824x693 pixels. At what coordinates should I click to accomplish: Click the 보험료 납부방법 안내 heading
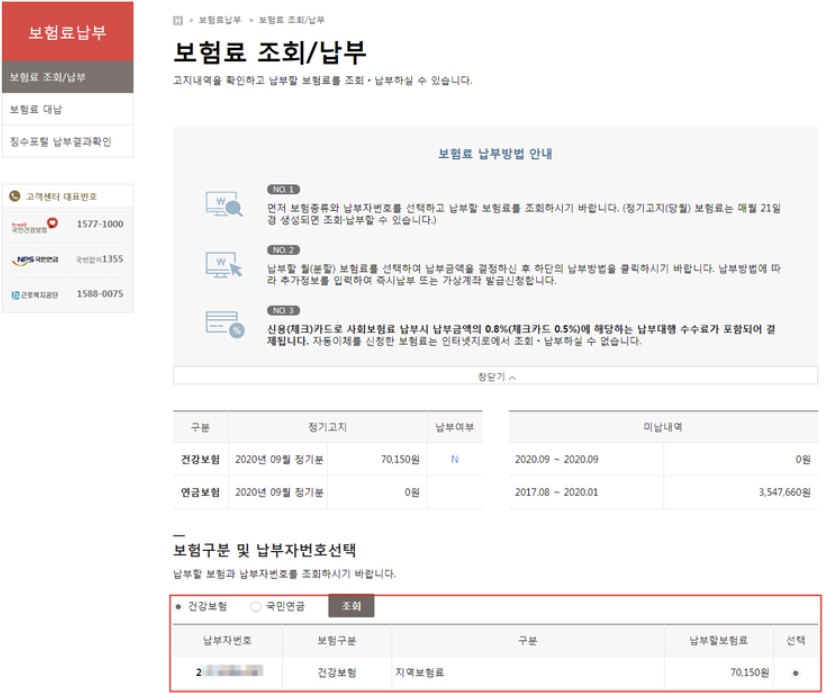point(495,153)
